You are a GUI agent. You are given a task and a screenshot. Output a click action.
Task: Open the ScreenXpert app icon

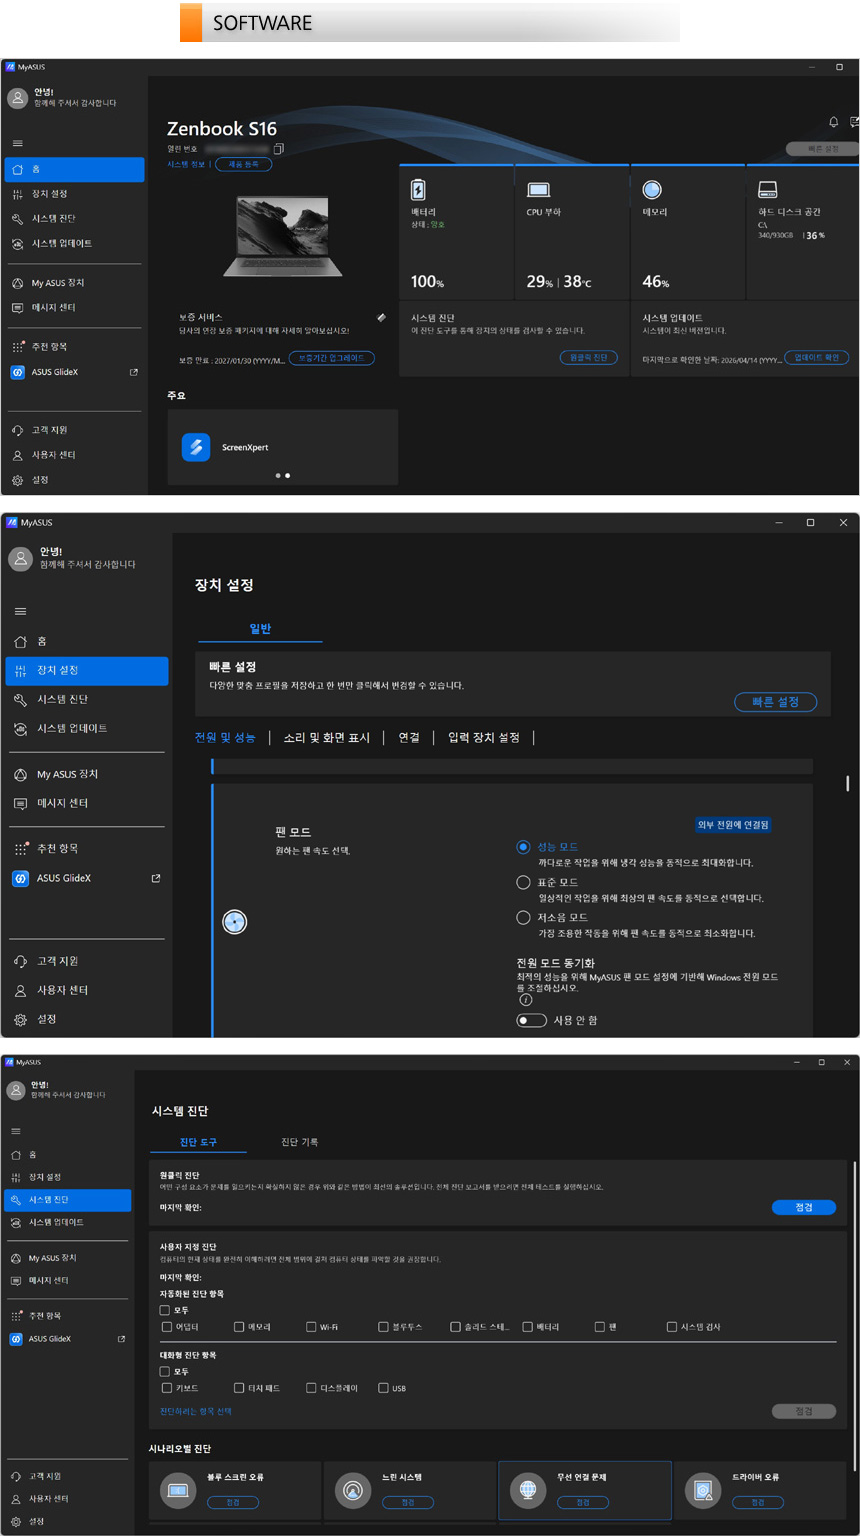pyautogui.click(x=196, y=447)
